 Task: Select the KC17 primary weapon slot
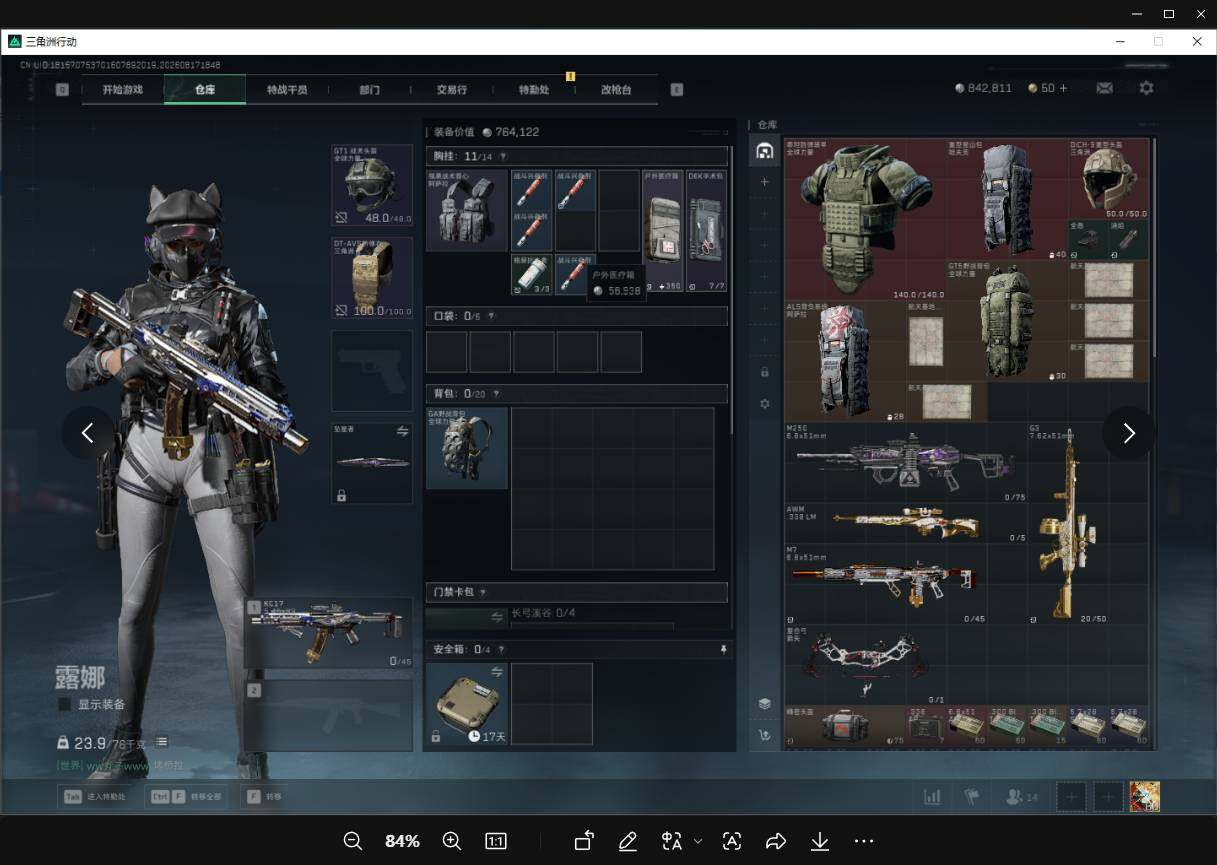coord(329,633)
